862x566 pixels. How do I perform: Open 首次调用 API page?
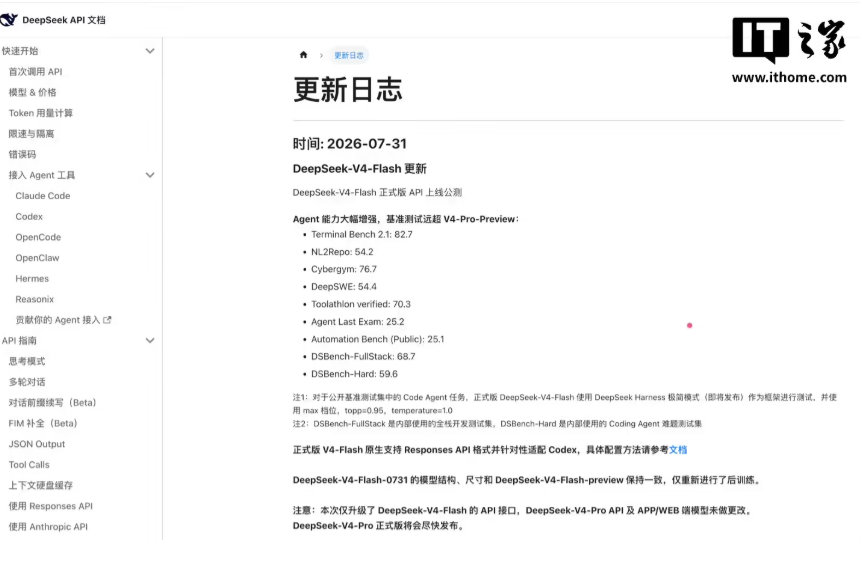point(35,72)
